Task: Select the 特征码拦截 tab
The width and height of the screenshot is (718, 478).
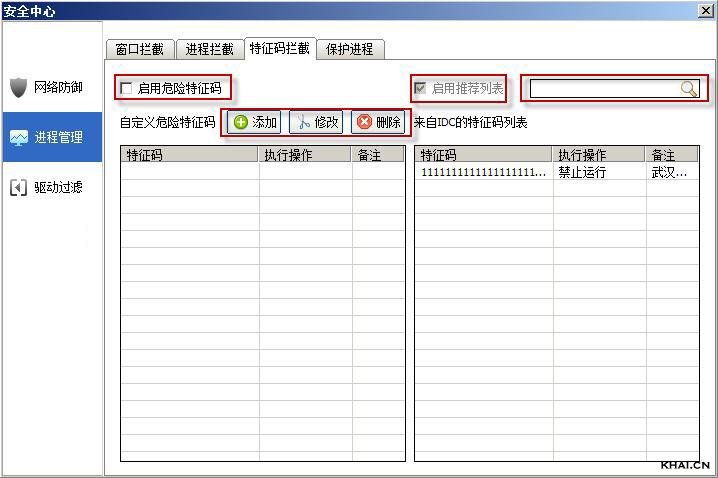Action: [279, 48]
